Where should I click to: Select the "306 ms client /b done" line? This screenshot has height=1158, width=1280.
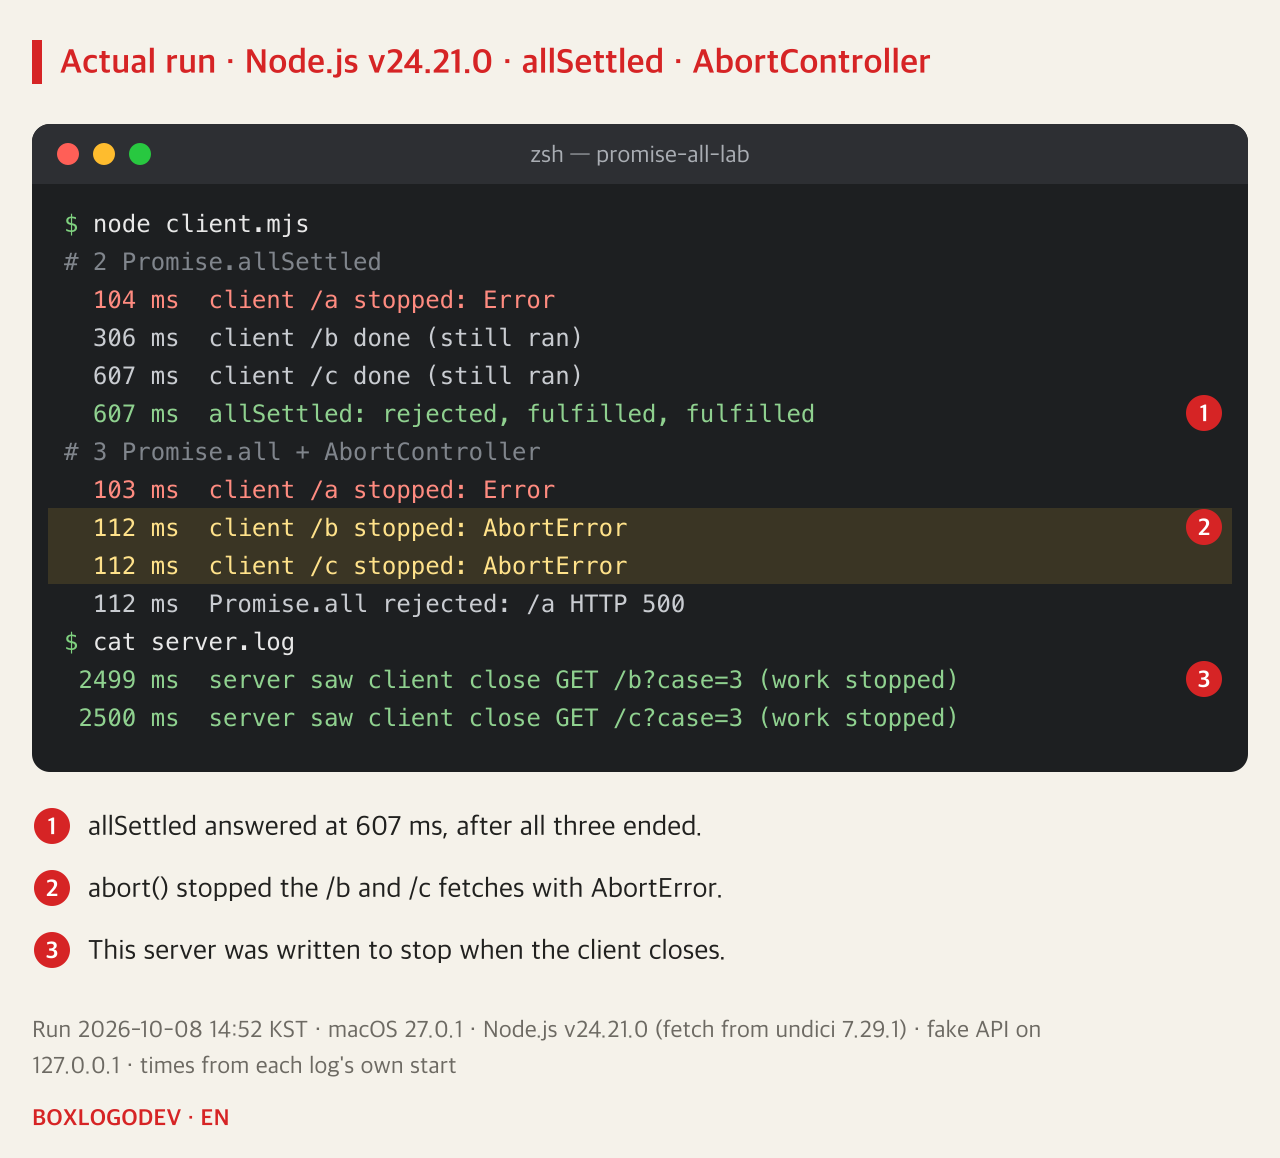(x=338, y=338)
